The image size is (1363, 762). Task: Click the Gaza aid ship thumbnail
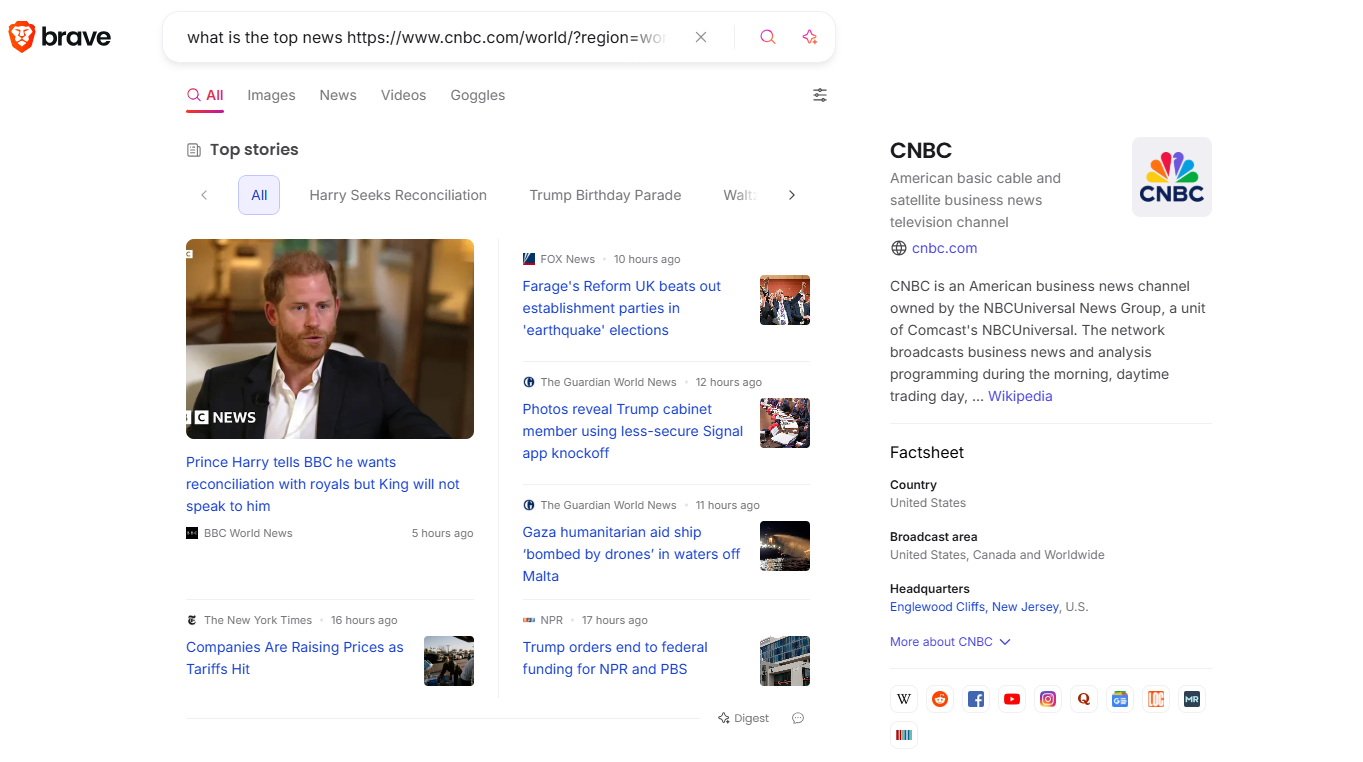tap(785, 546)
